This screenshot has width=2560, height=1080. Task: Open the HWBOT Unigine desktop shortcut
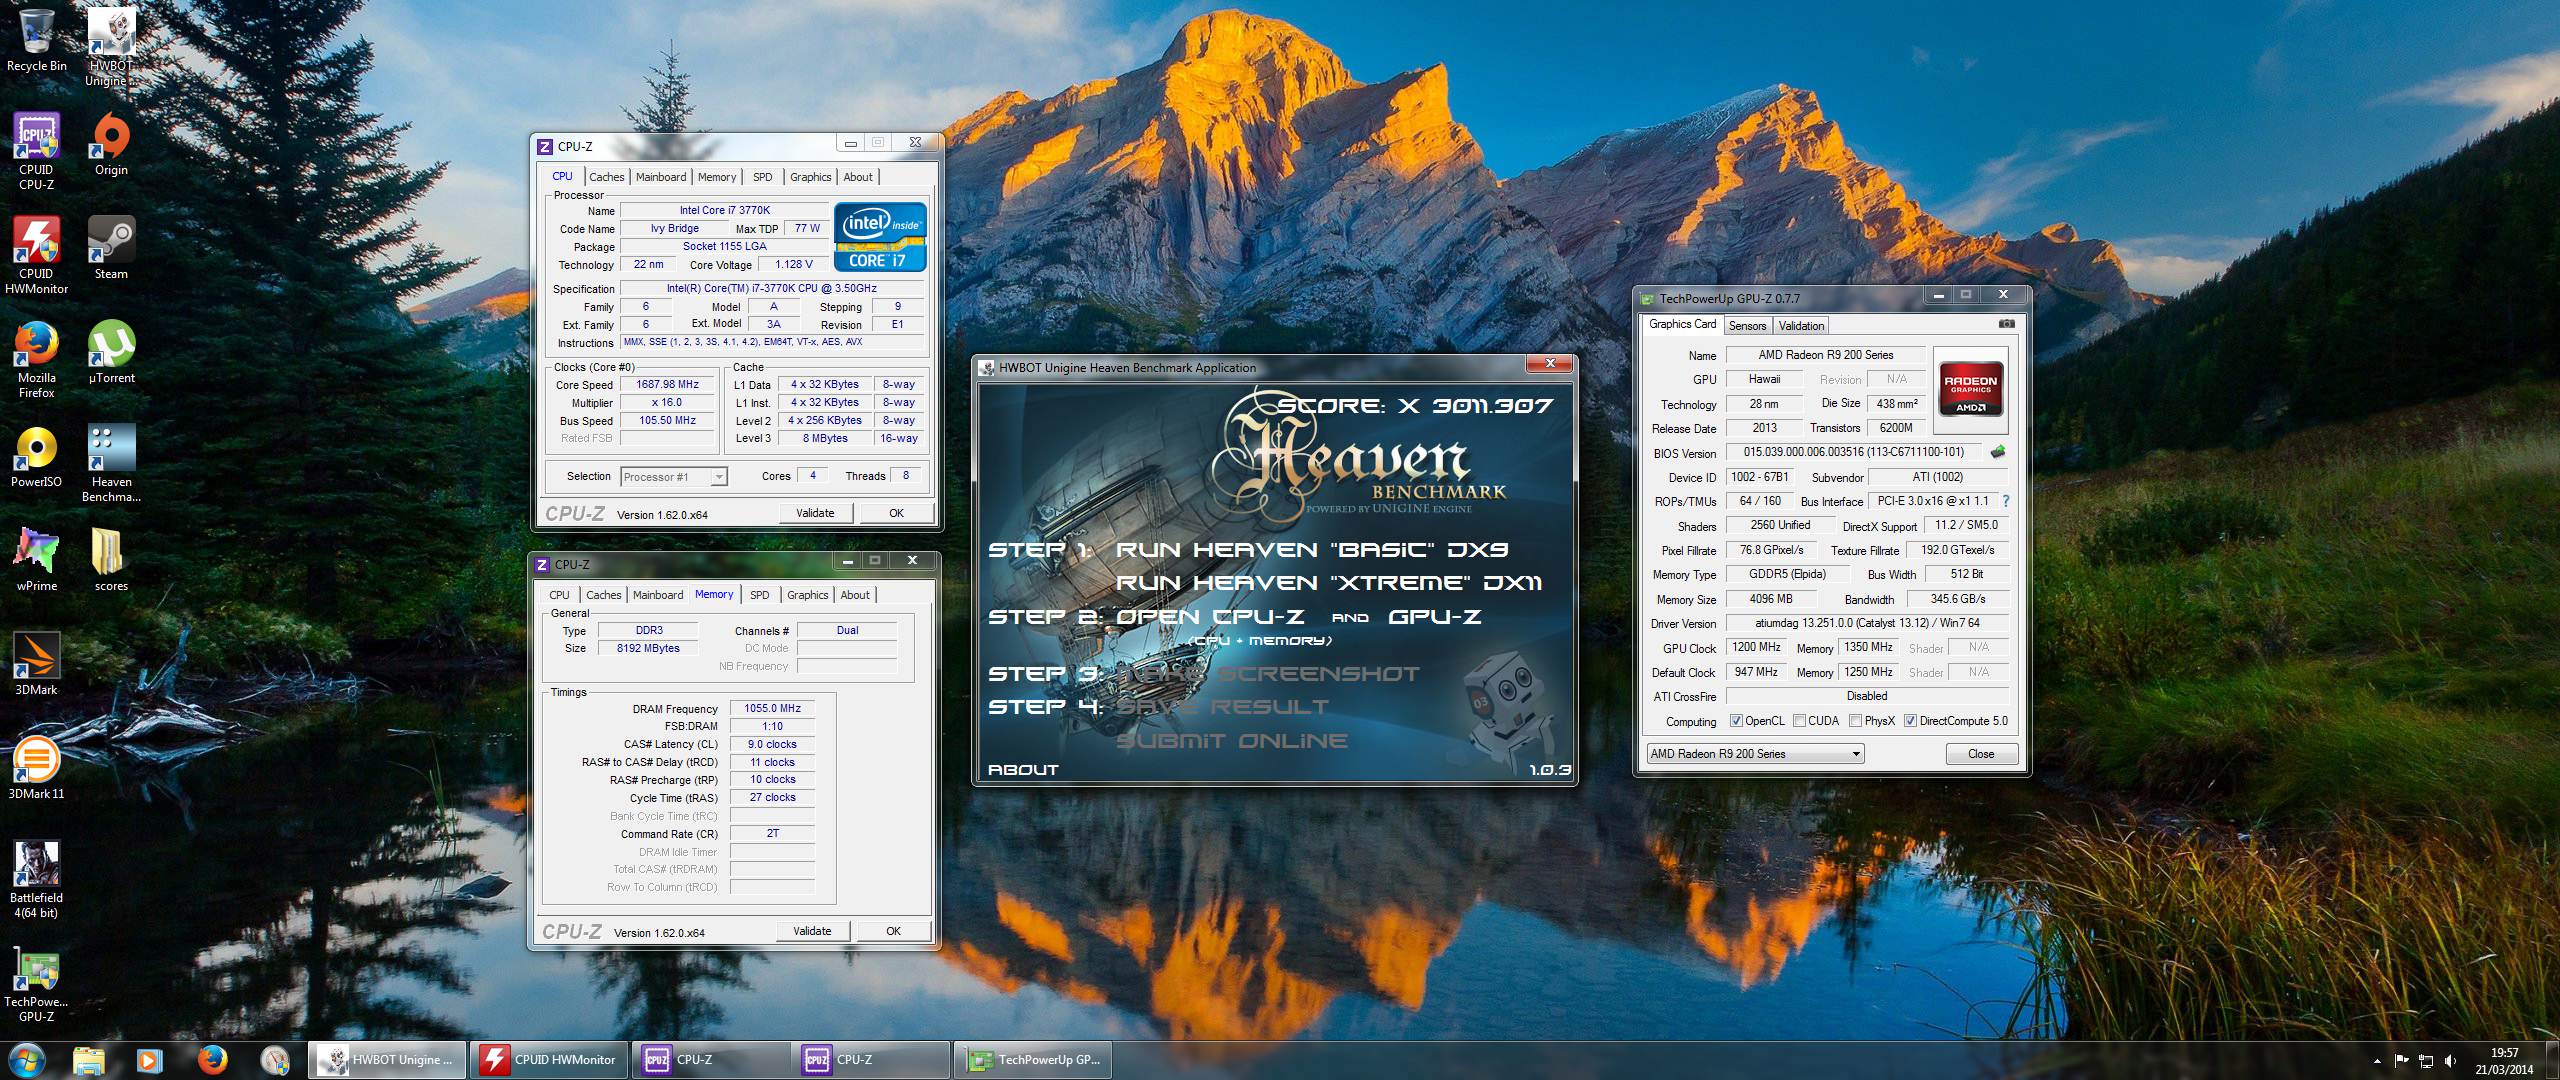tap(111, 47)
